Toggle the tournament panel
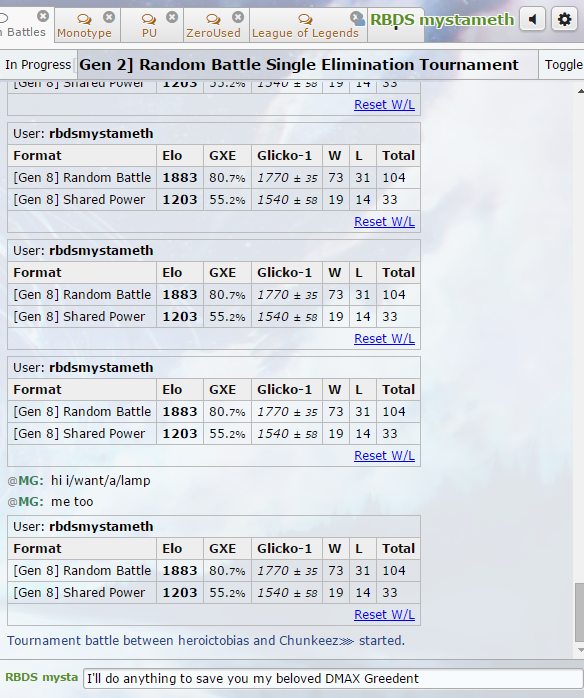 coord(563,65)
